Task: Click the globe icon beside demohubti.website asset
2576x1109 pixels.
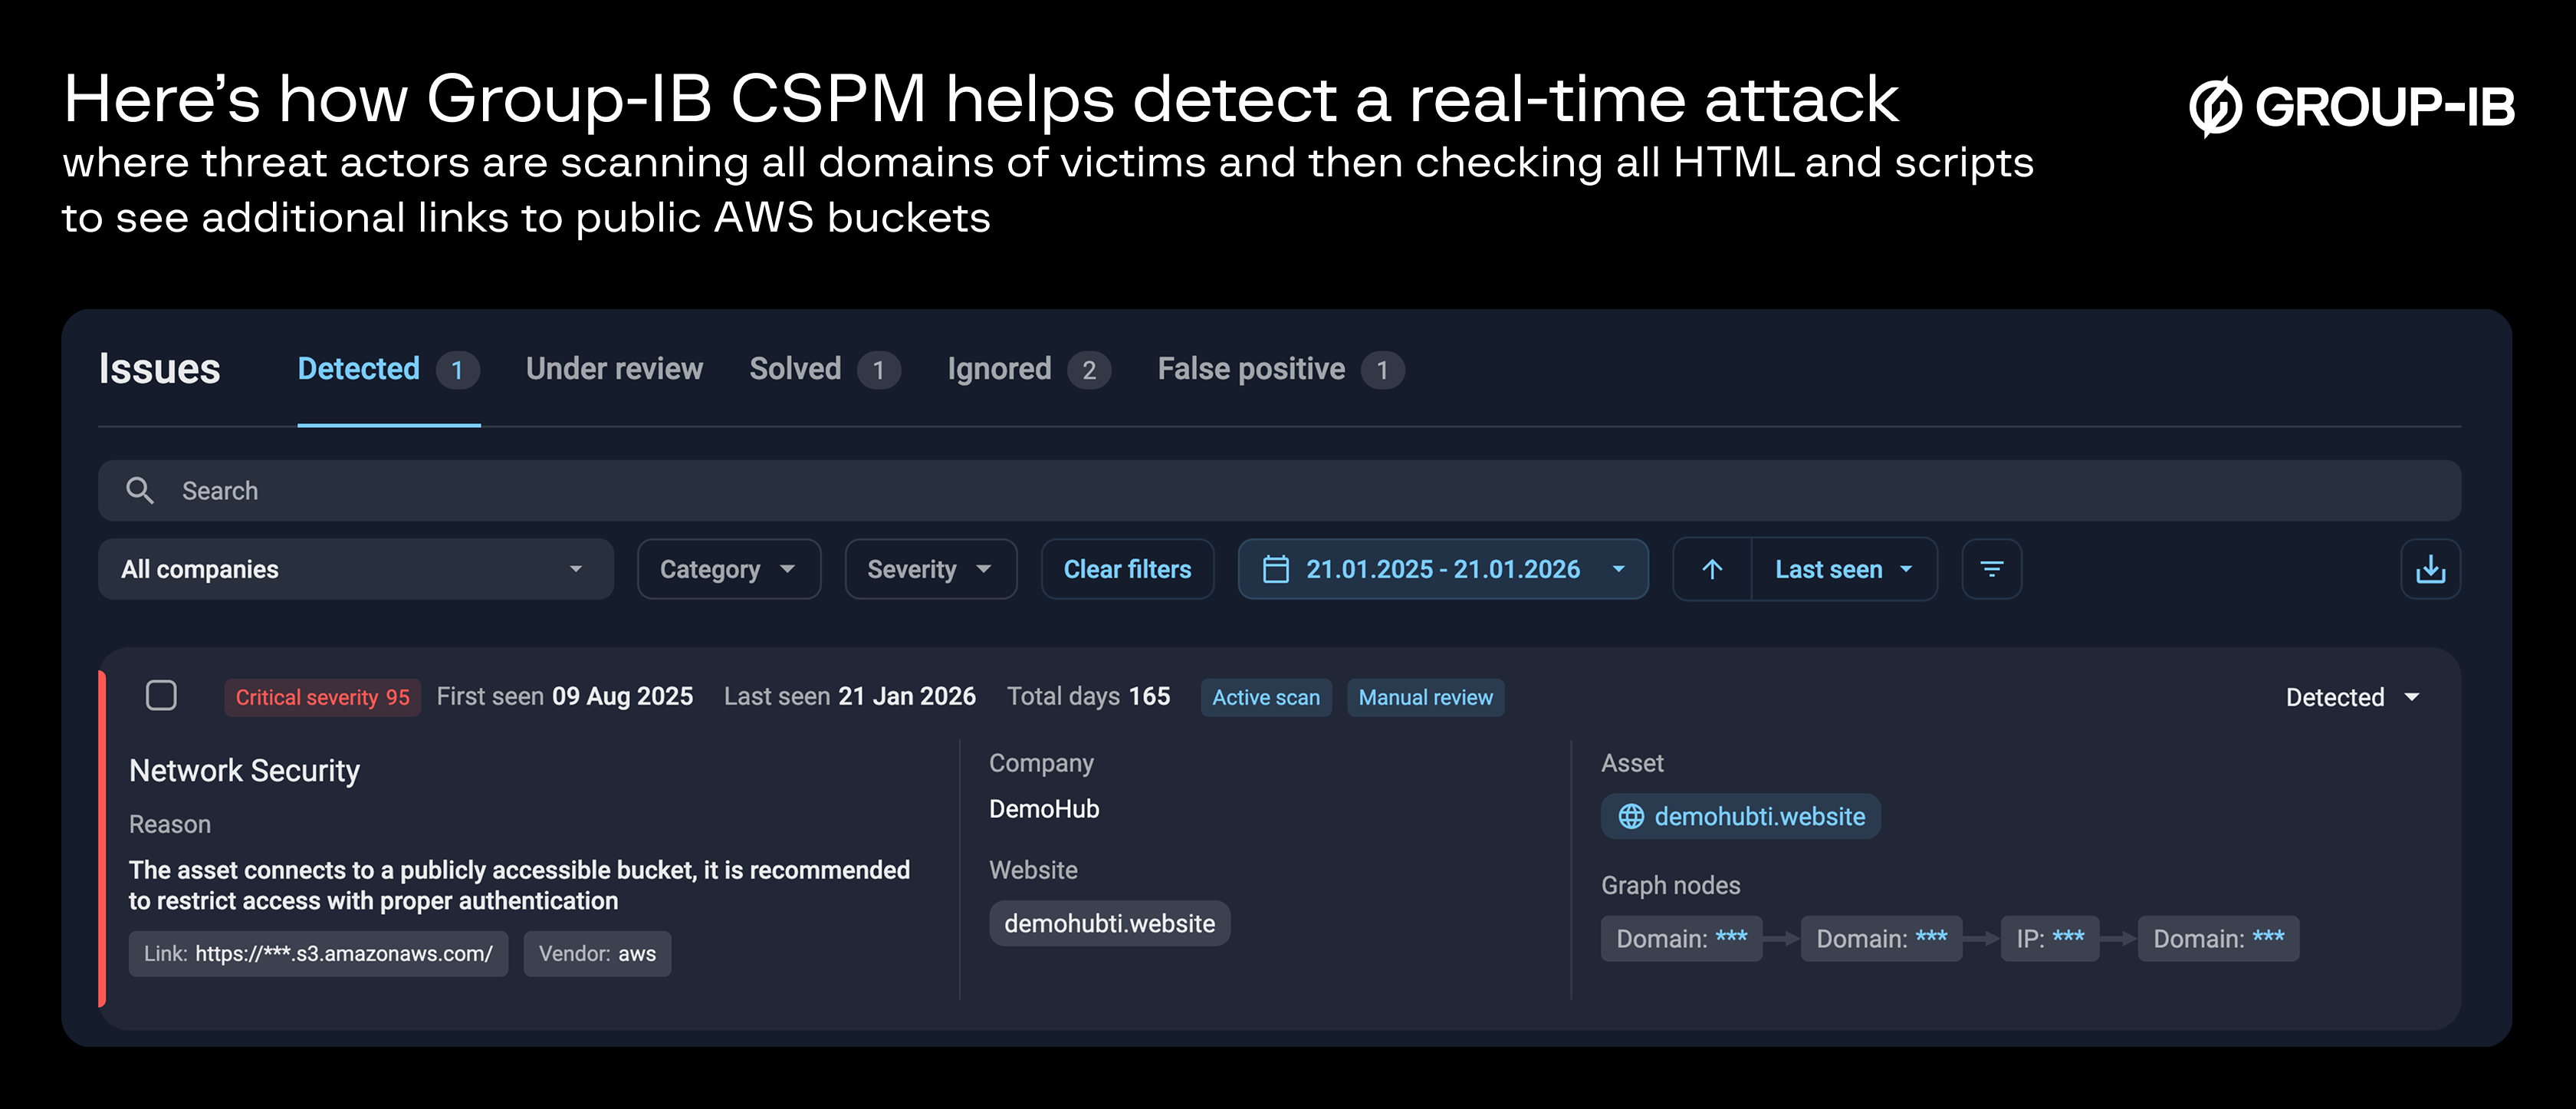Action: click(1631, 816)
